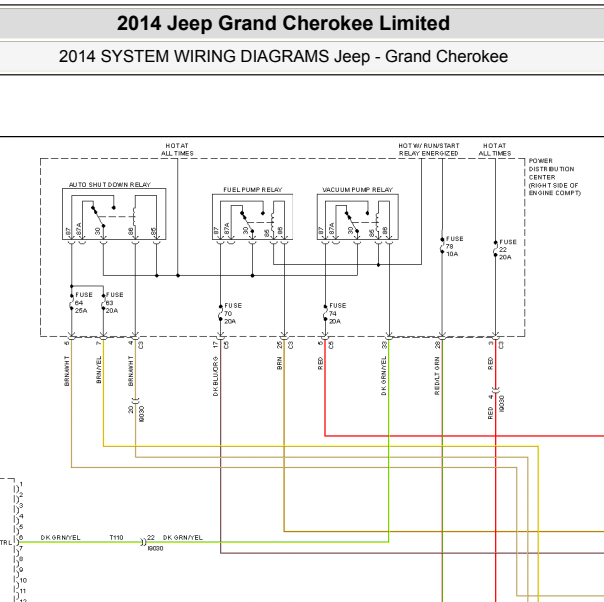Select the "FUEL PUMP RELAY" label

point(253,190)
